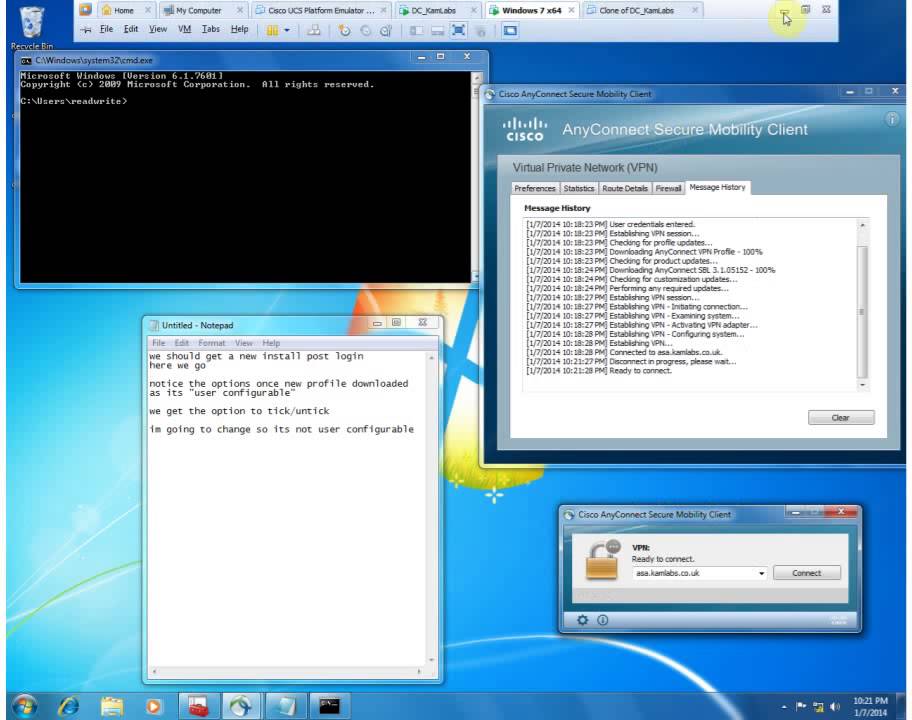
Task: Open the Notepad Format menu
Action: (x=212, y=343)
